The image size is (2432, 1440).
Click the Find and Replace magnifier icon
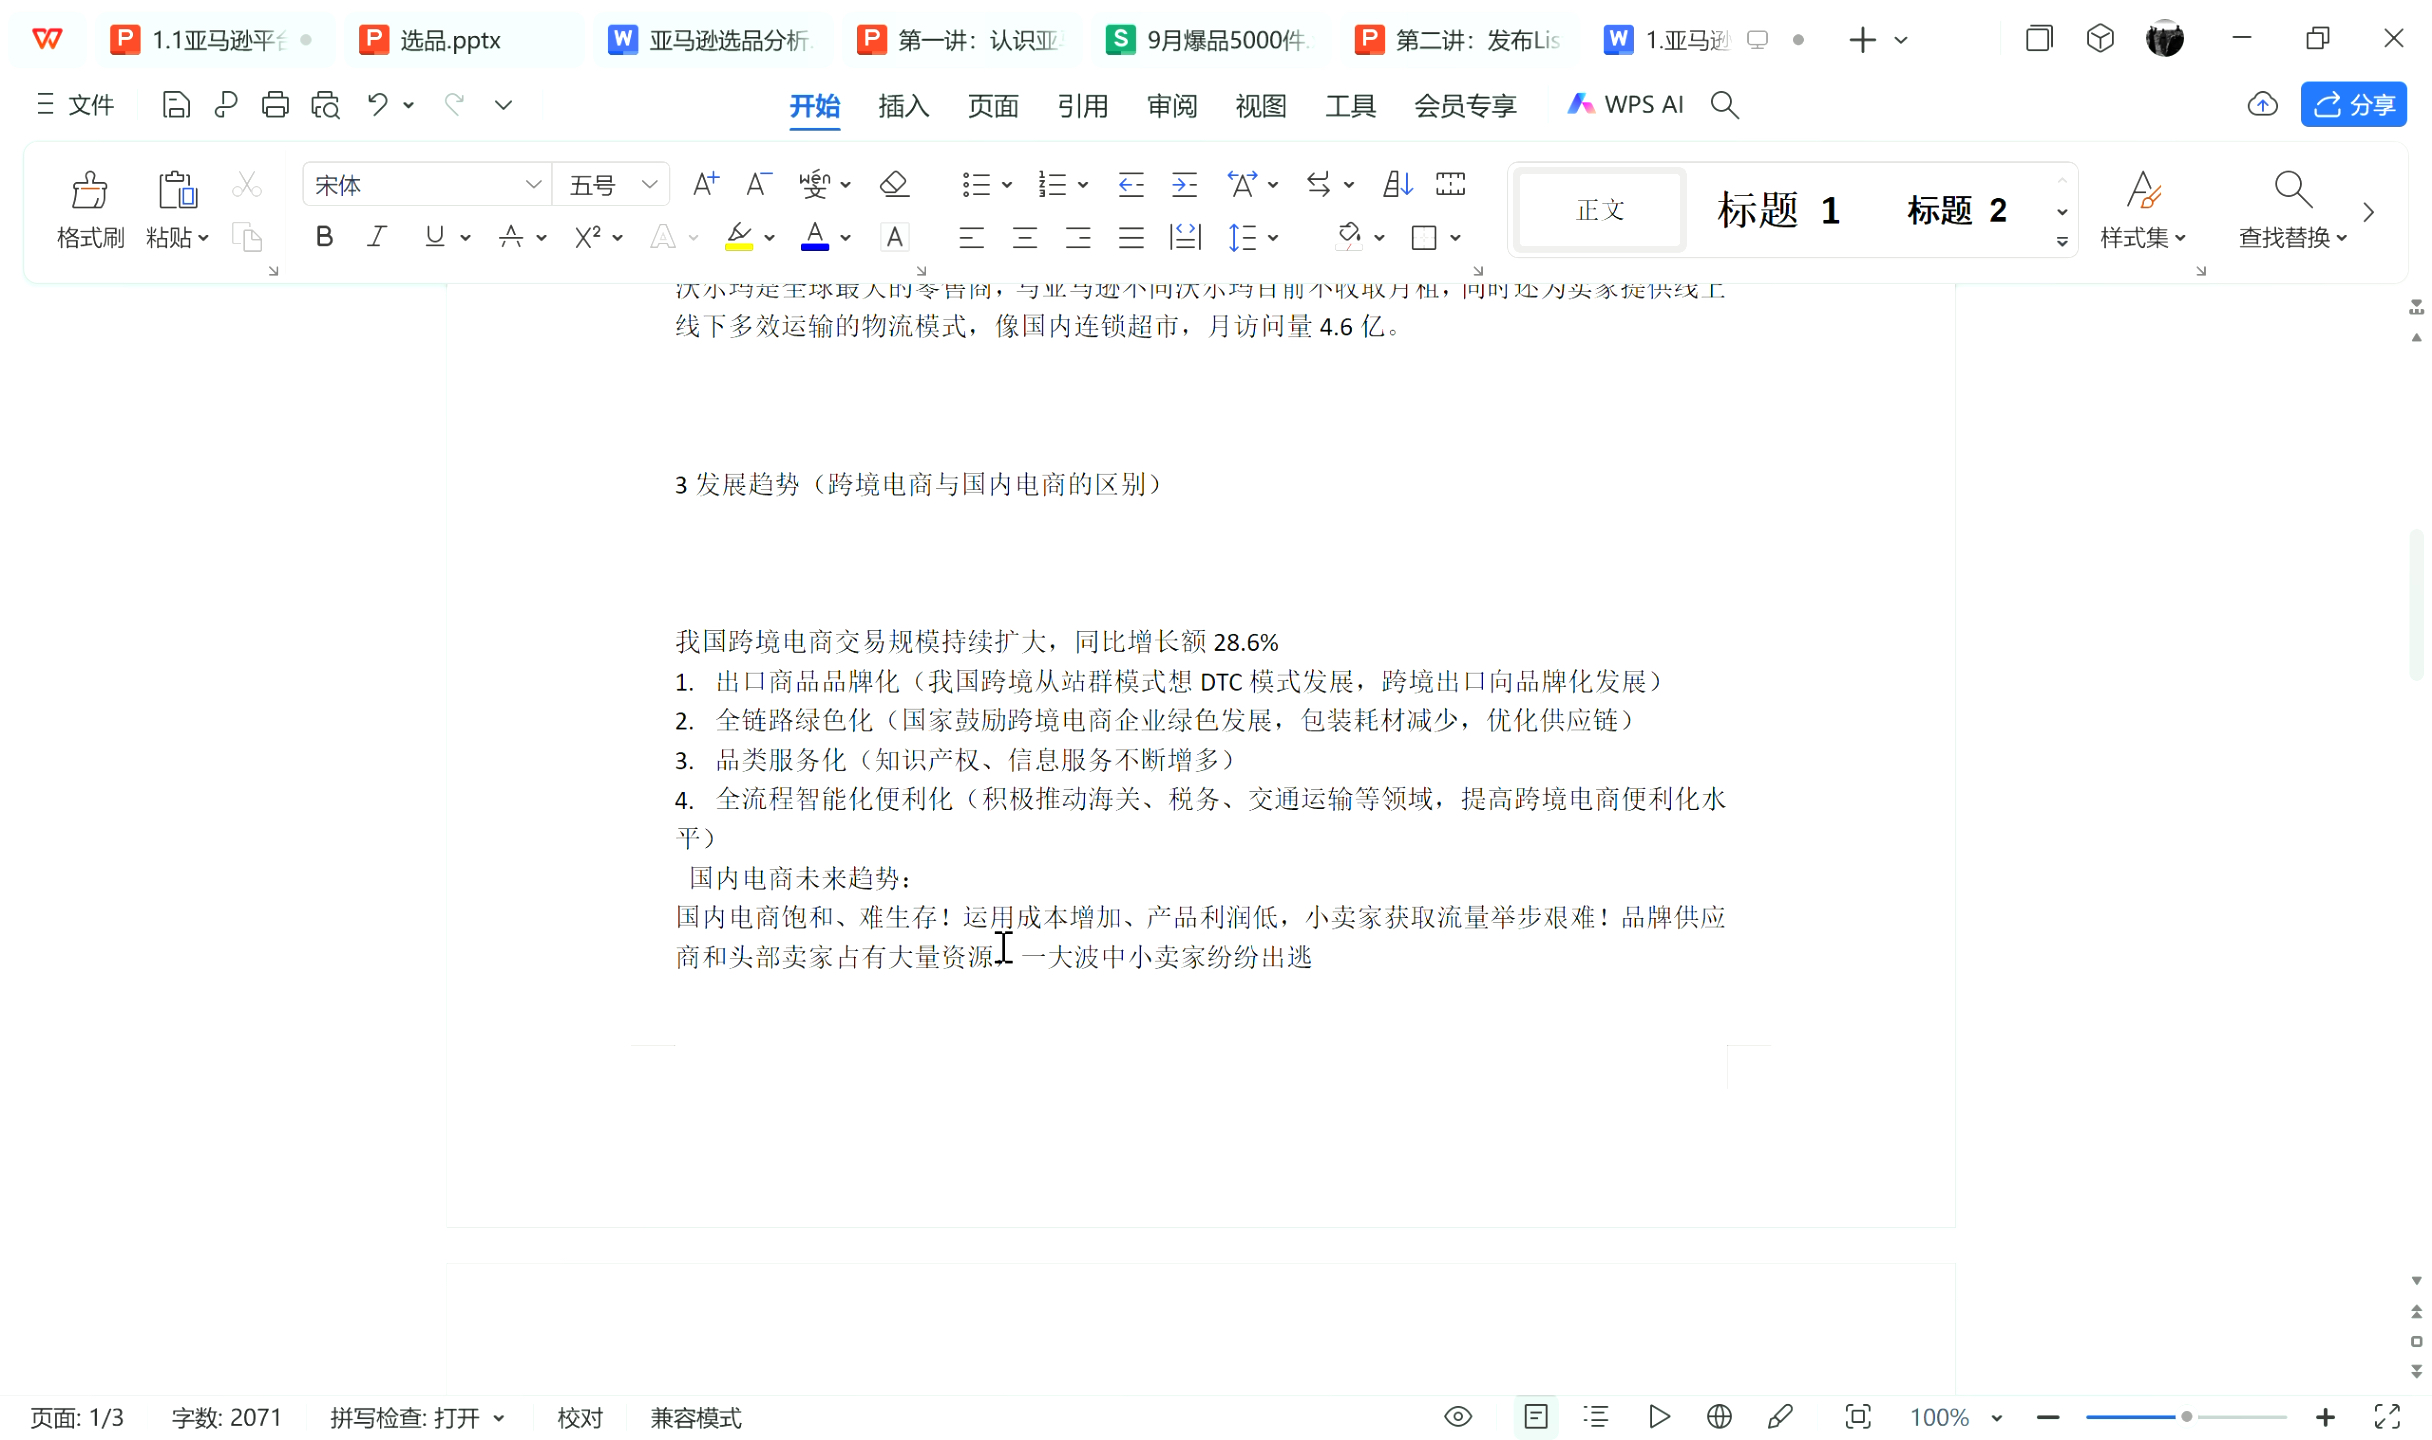click(x=2292, y=190)
